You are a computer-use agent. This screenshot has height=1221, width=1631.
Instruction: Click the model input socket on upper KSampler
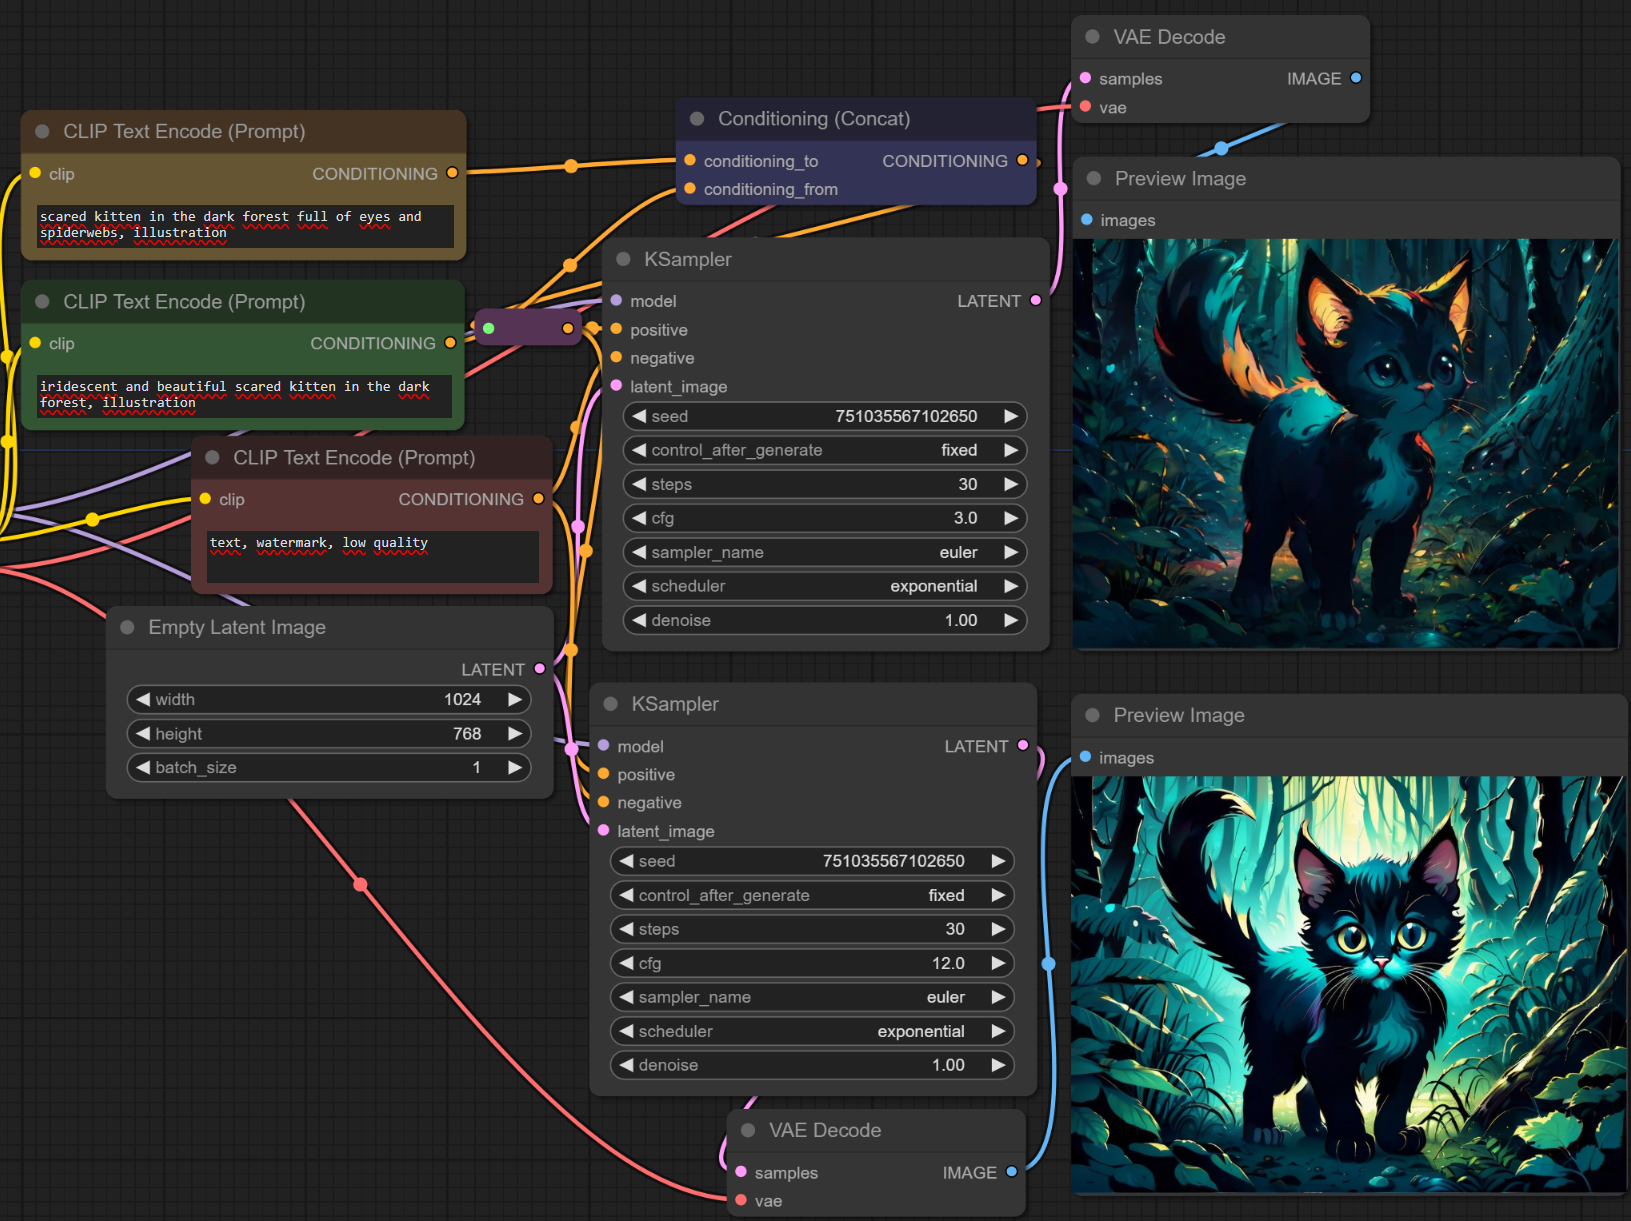(x=616, y=301)
